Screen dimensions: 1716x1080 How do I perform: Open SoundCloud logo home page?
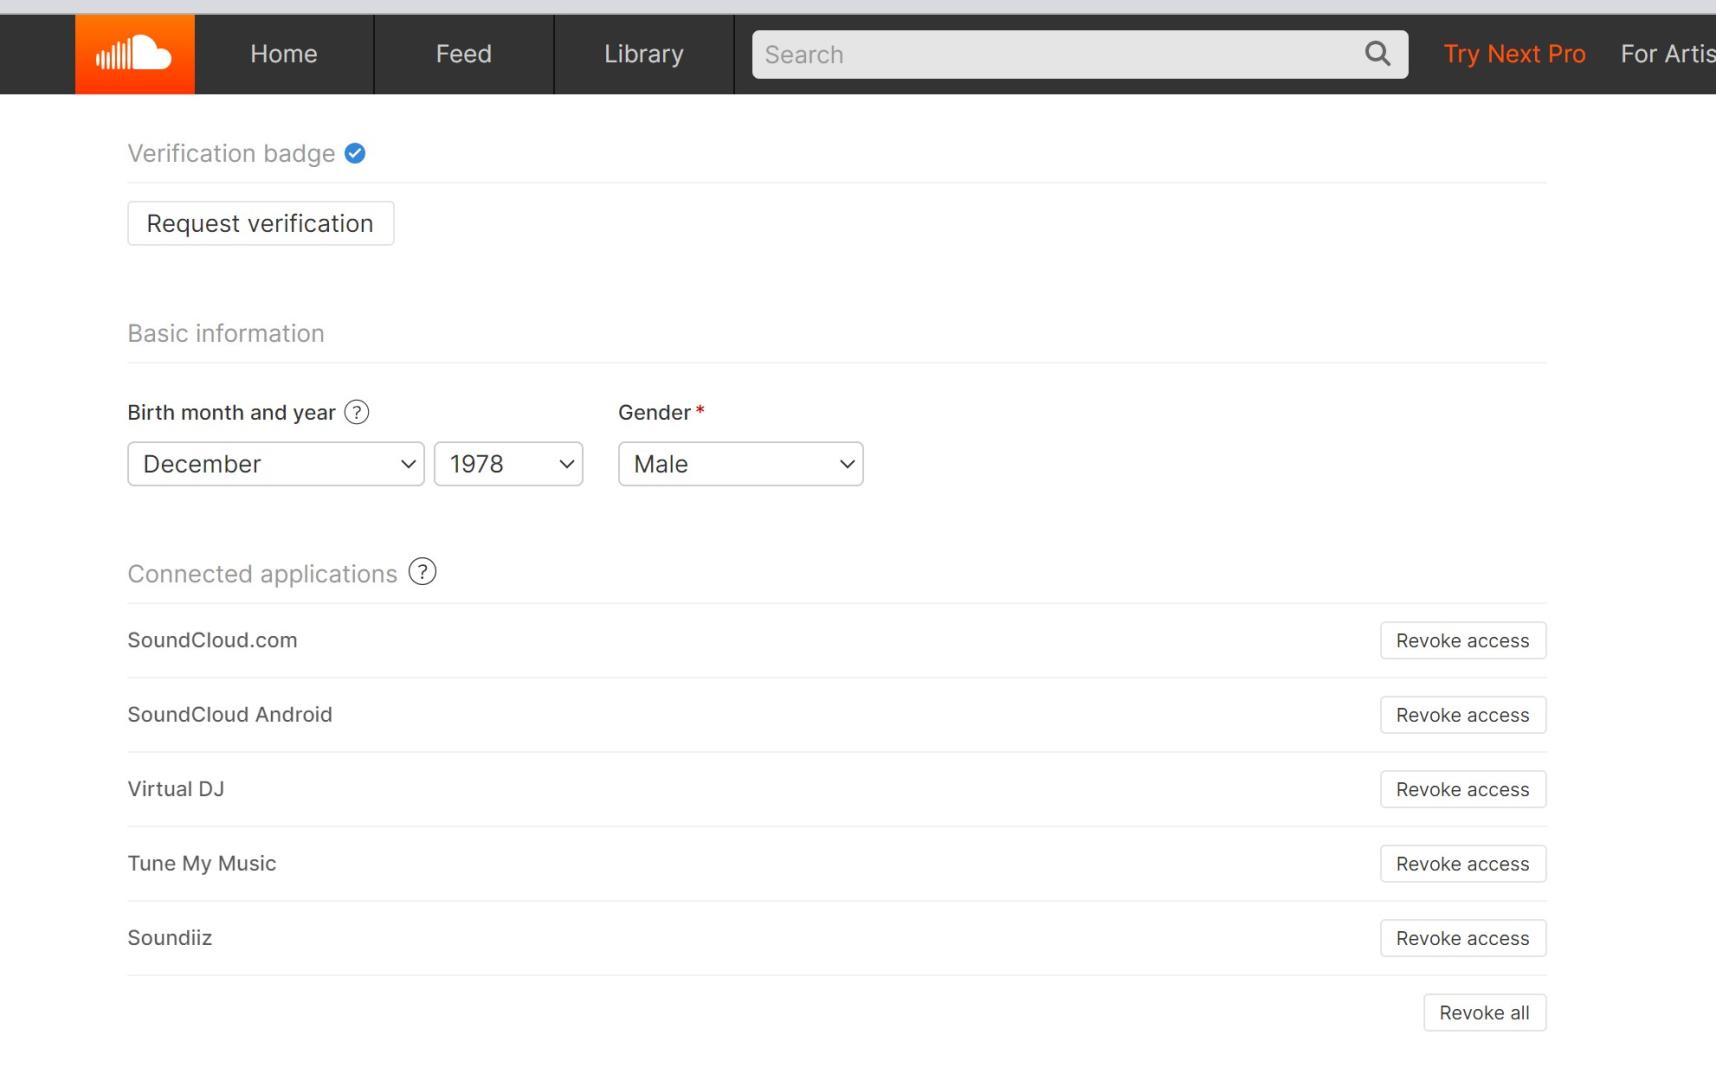[135, 54]
